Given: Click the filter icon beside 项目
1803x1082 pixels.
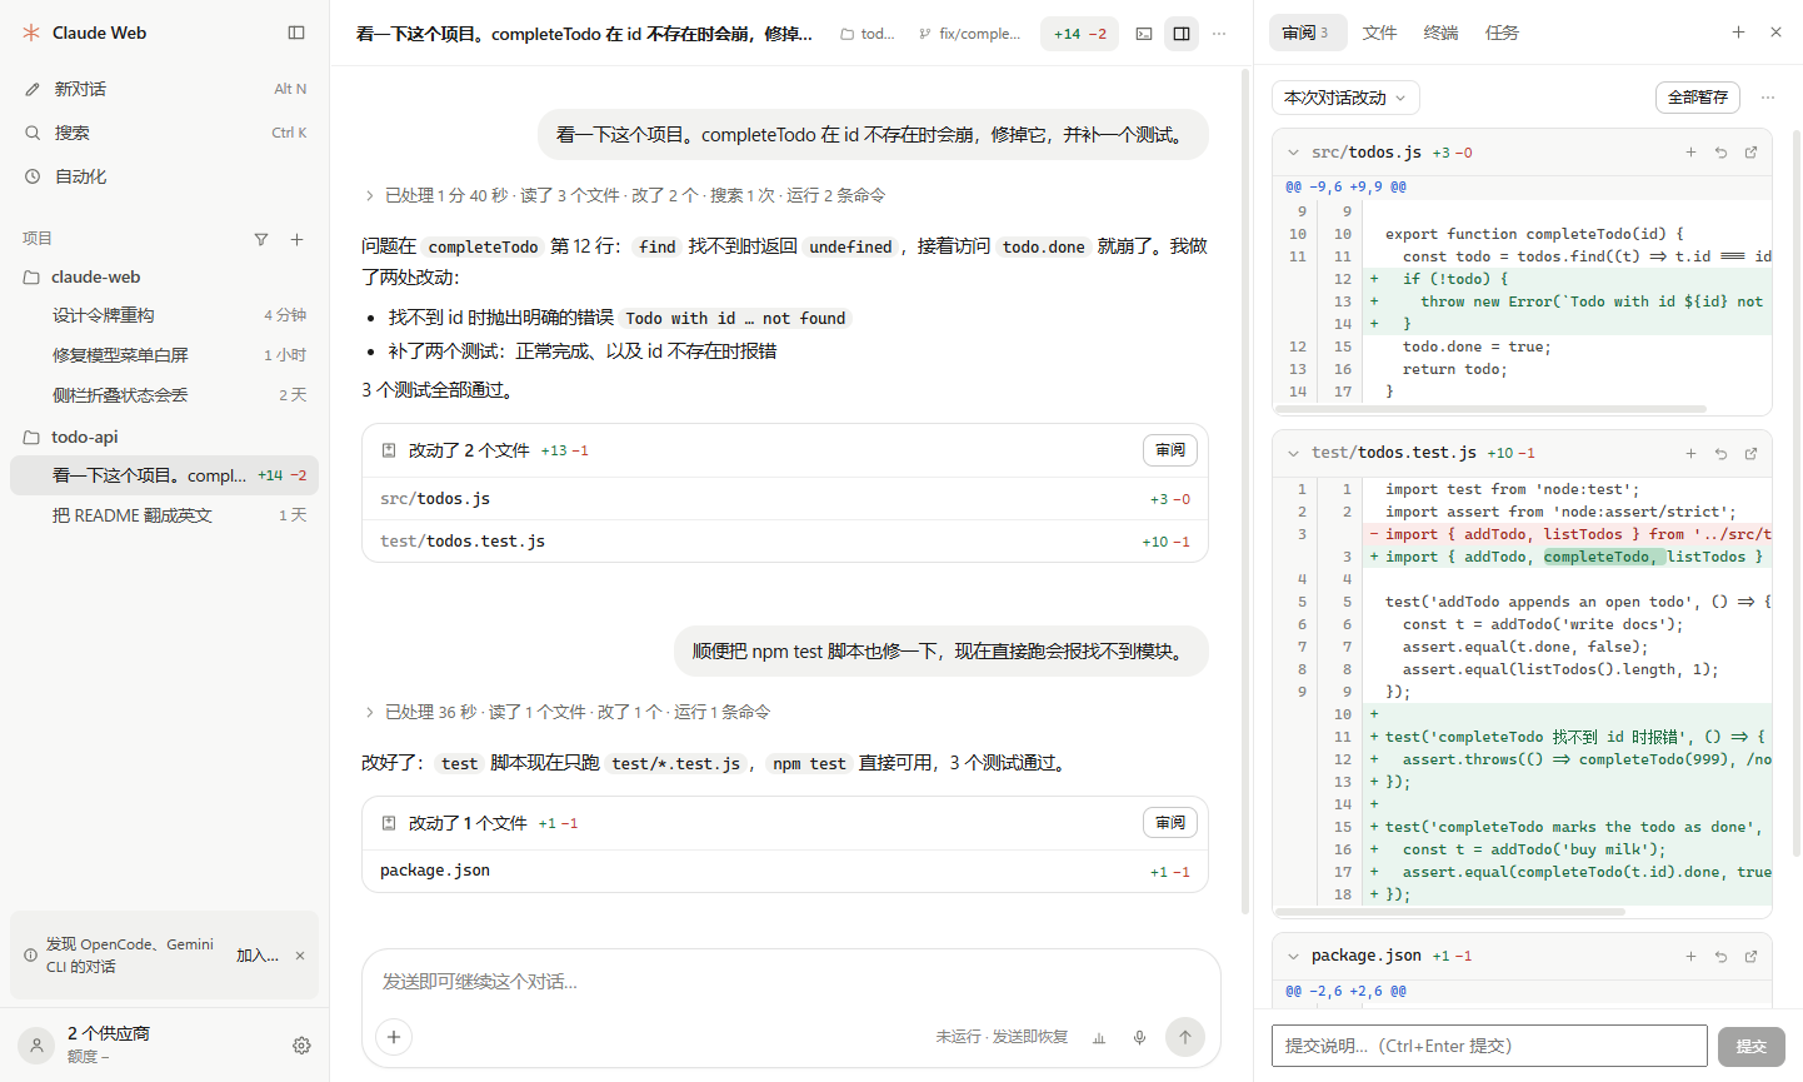Looking at the screenshot, I should coord(261,239).
